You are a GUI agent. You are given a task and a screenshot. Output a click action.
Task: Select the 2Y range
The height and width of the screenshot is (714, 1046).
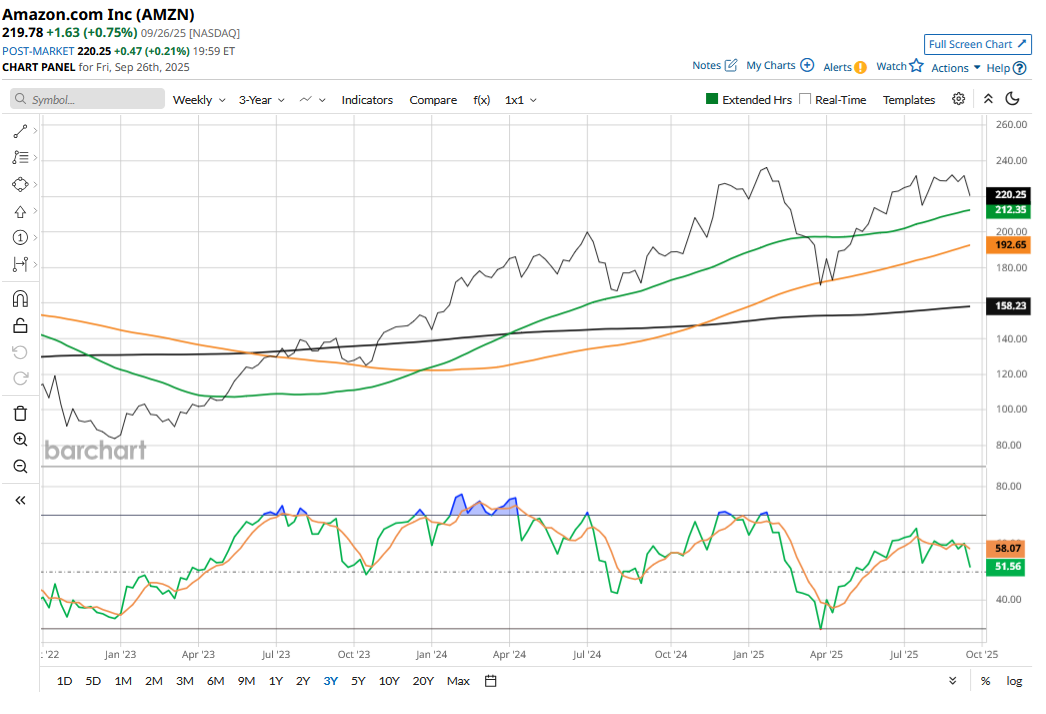click(x=303, y=681)
